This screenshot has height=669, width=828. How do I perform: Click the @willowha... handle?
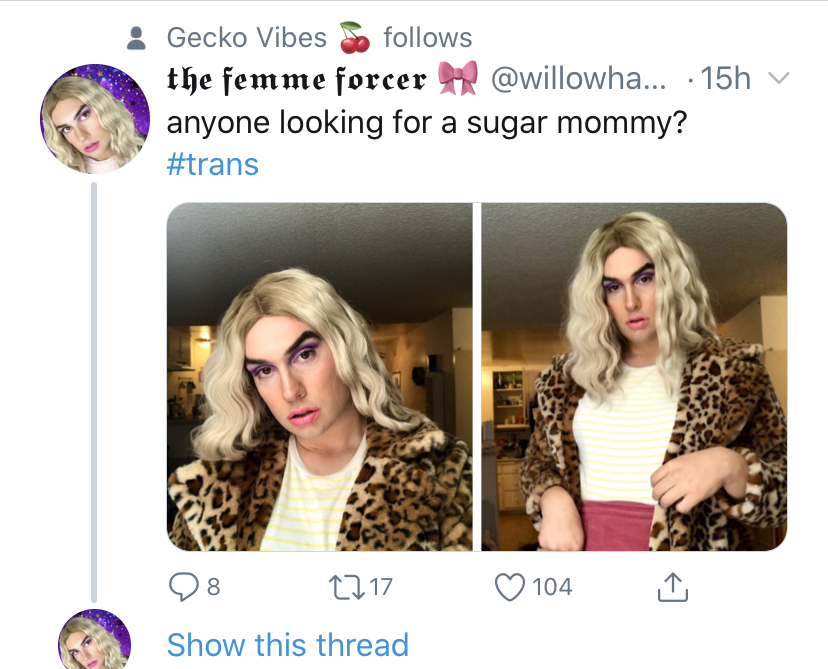coord(579,79)
